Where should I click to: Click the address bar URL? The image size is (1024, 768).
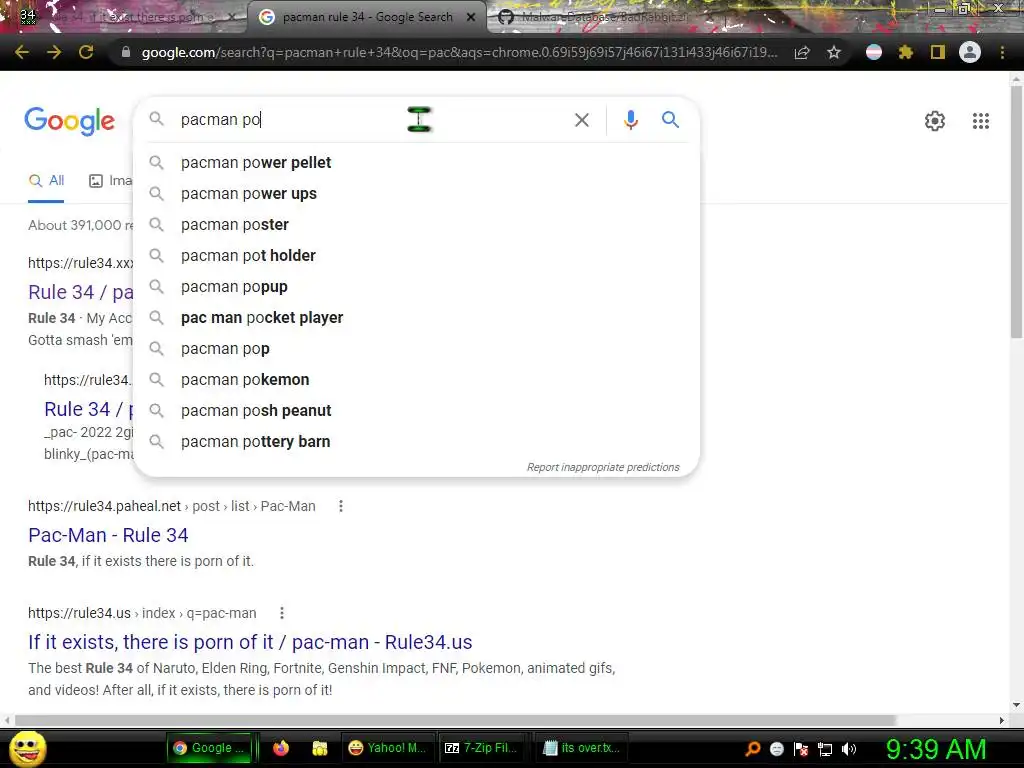(458, 53)
